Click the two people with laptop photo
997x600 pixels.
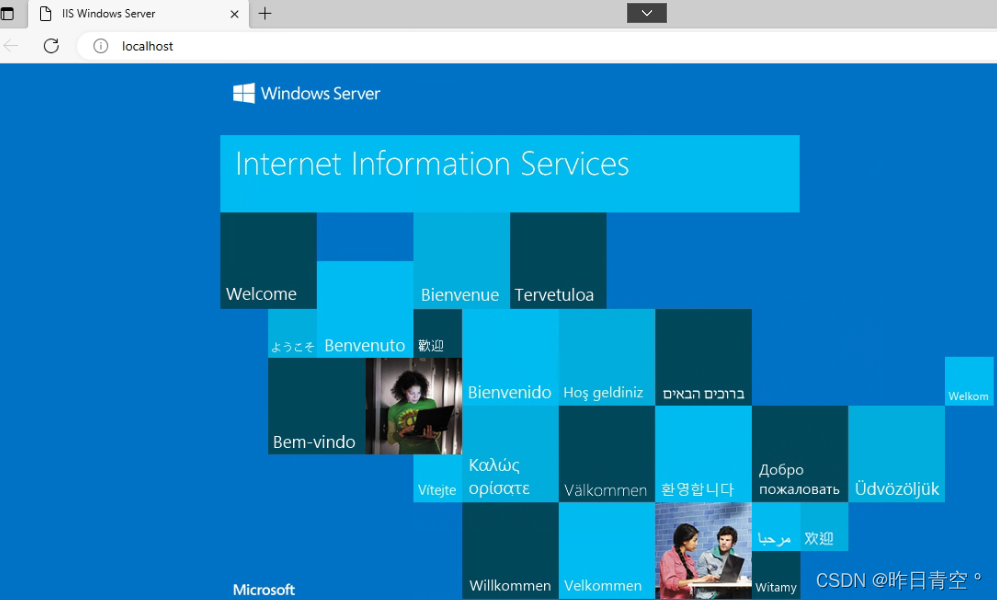(703, 550)
